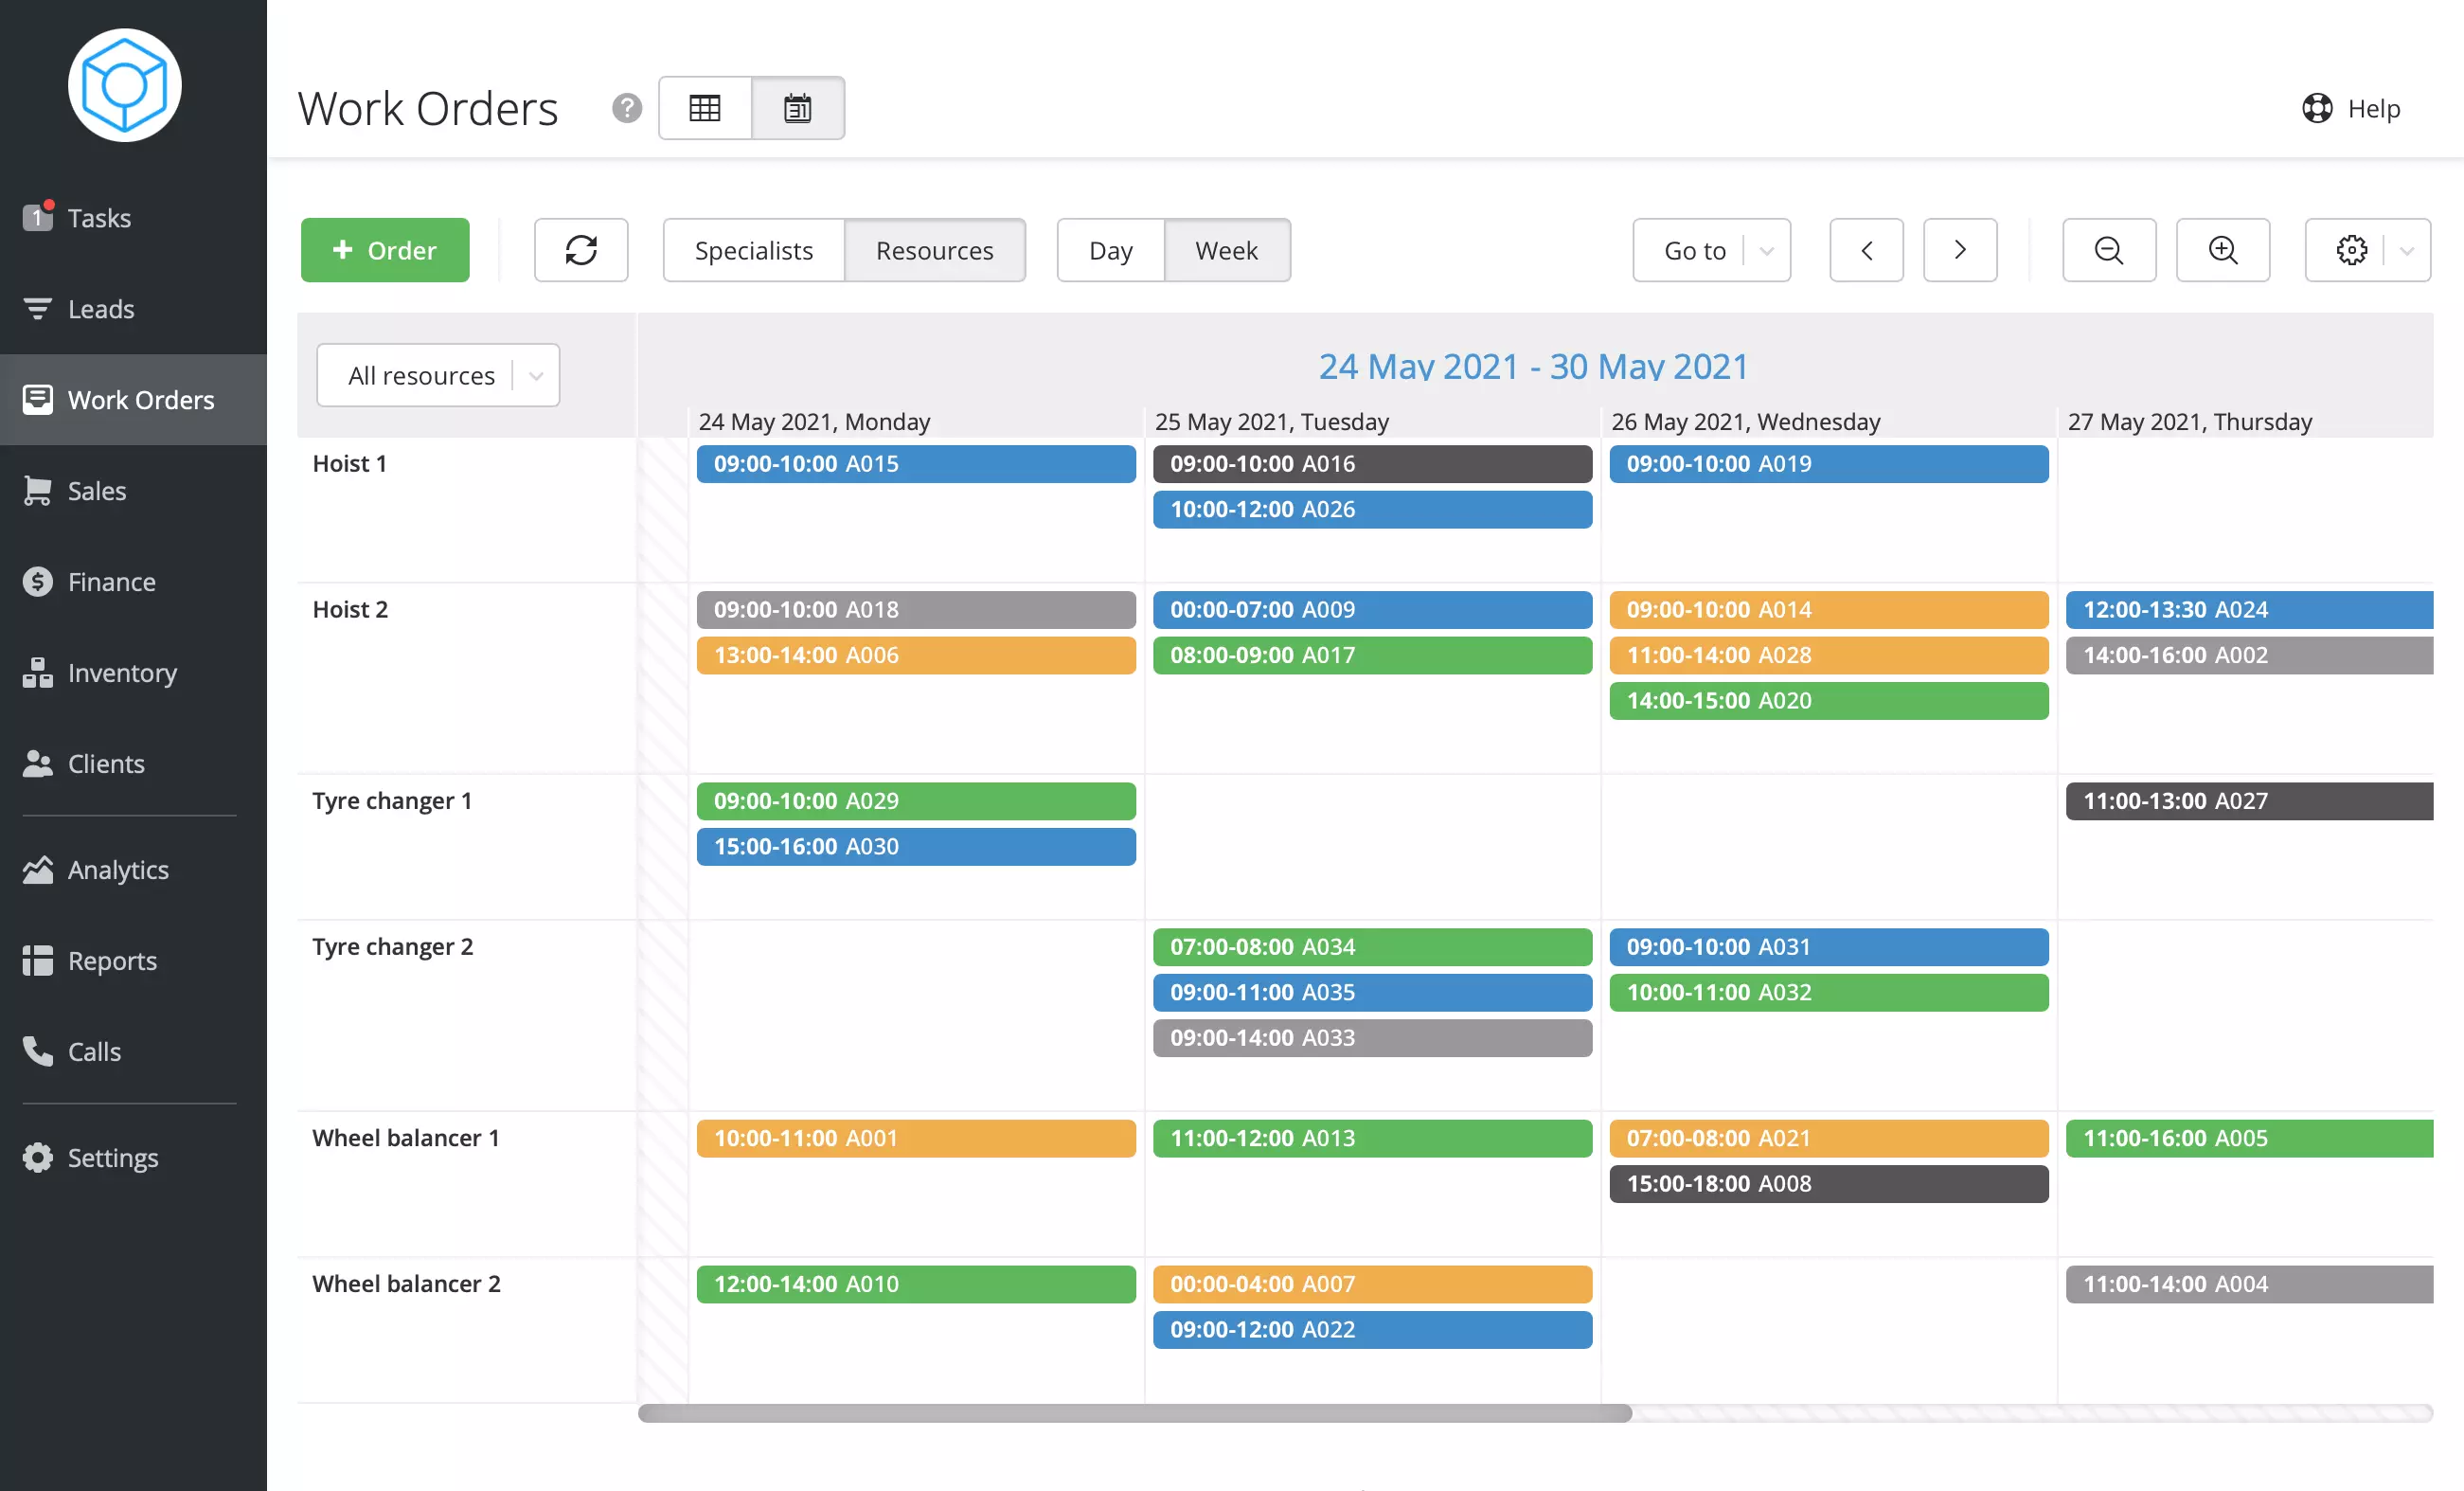Open green order A020
Screen dimensions: 2464x1491
click(x=1829, y=701)
